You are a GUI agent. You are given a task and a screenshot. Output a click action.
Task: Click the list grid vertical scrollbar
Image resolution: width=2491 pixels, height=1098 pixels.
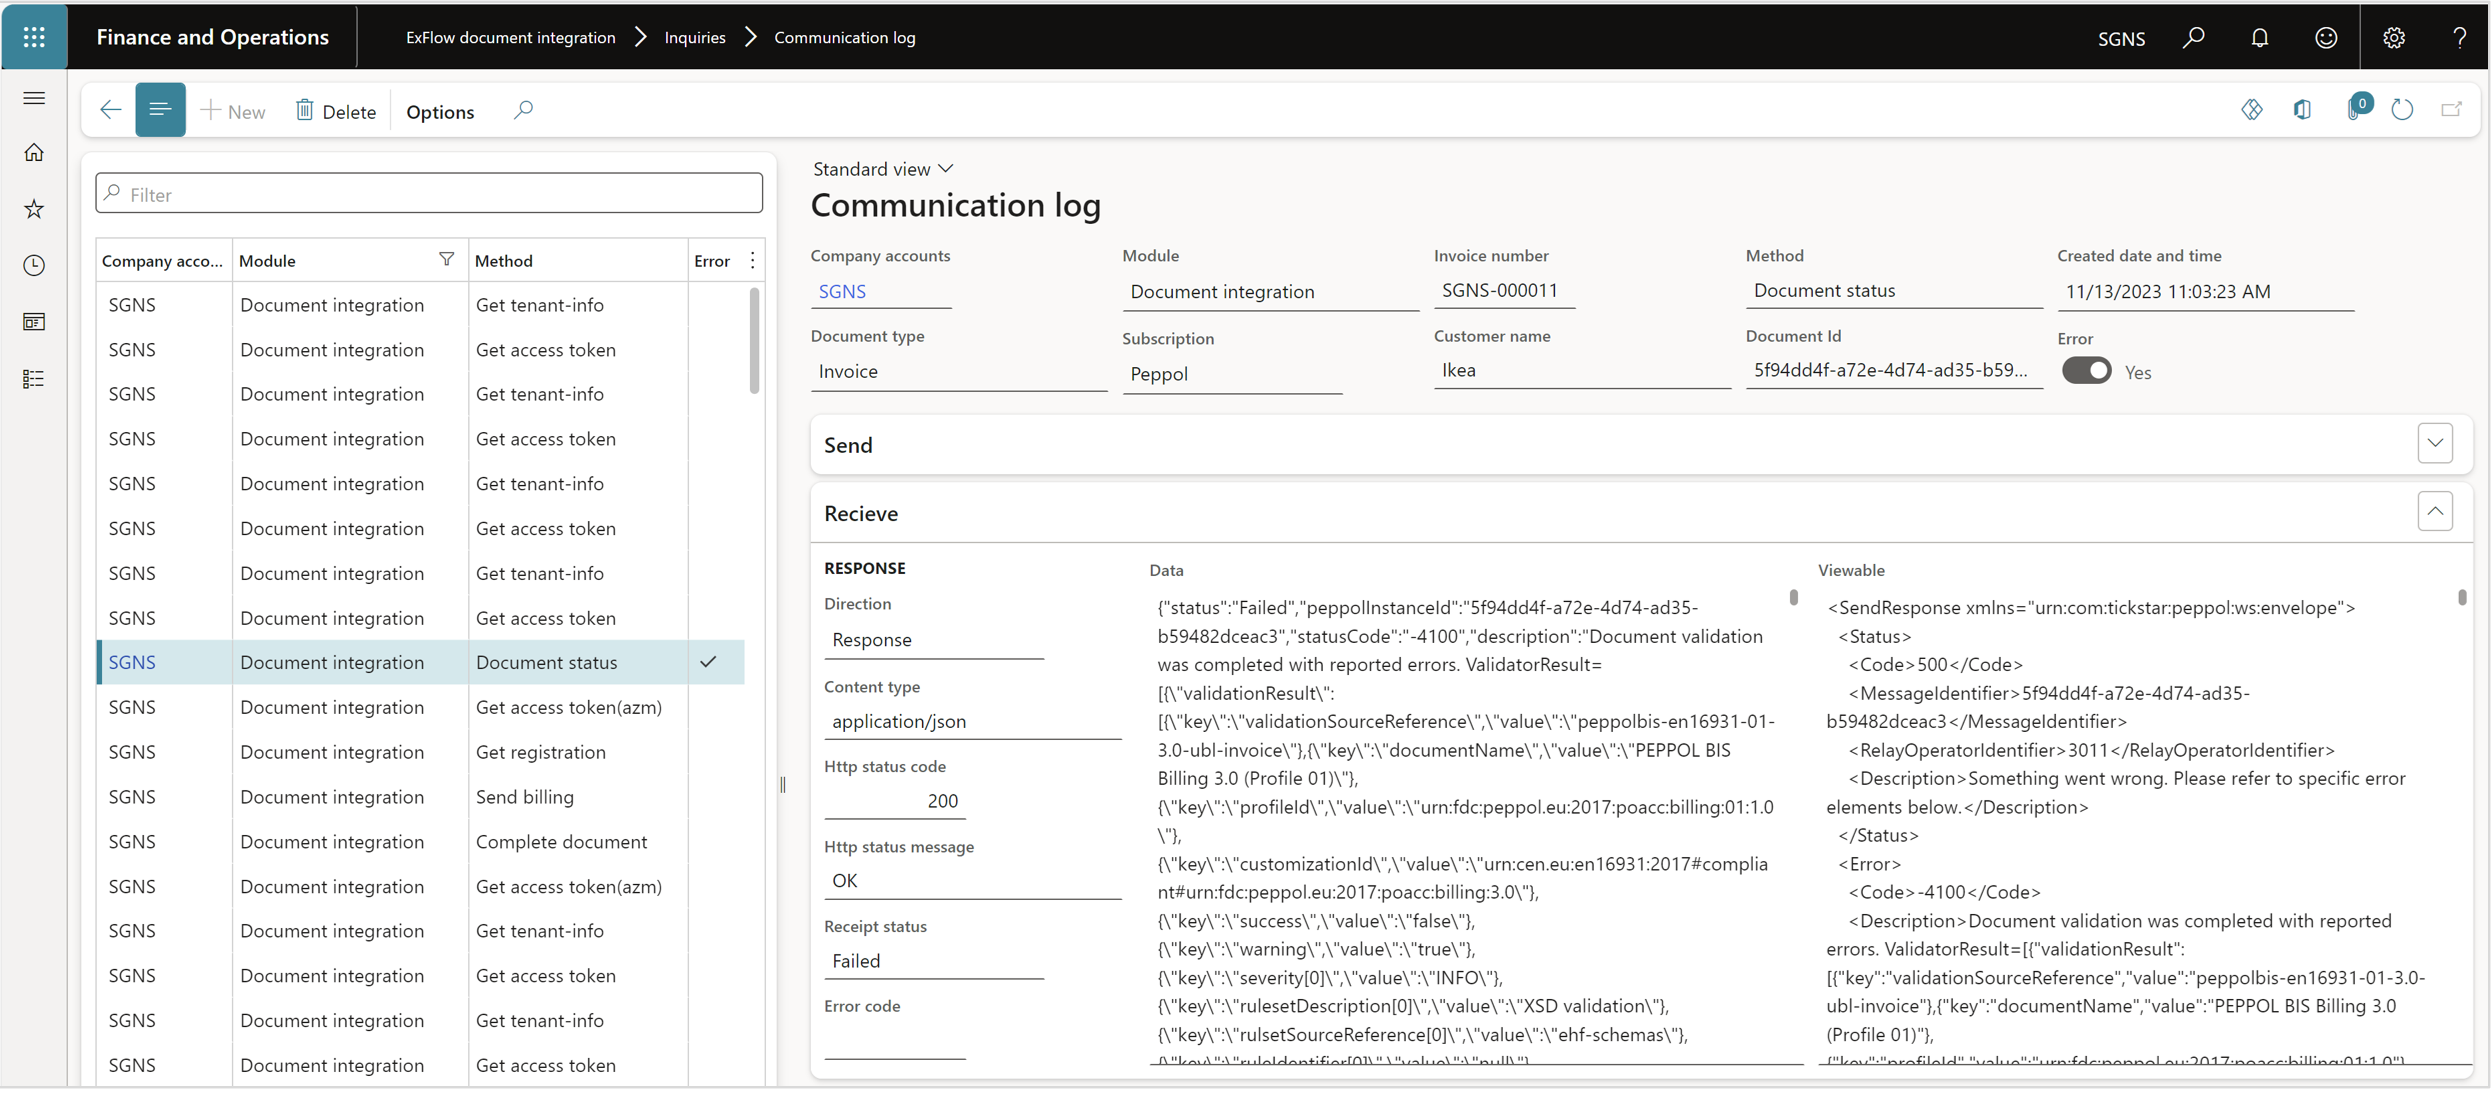pyautogui.click(x=754, y=340)
